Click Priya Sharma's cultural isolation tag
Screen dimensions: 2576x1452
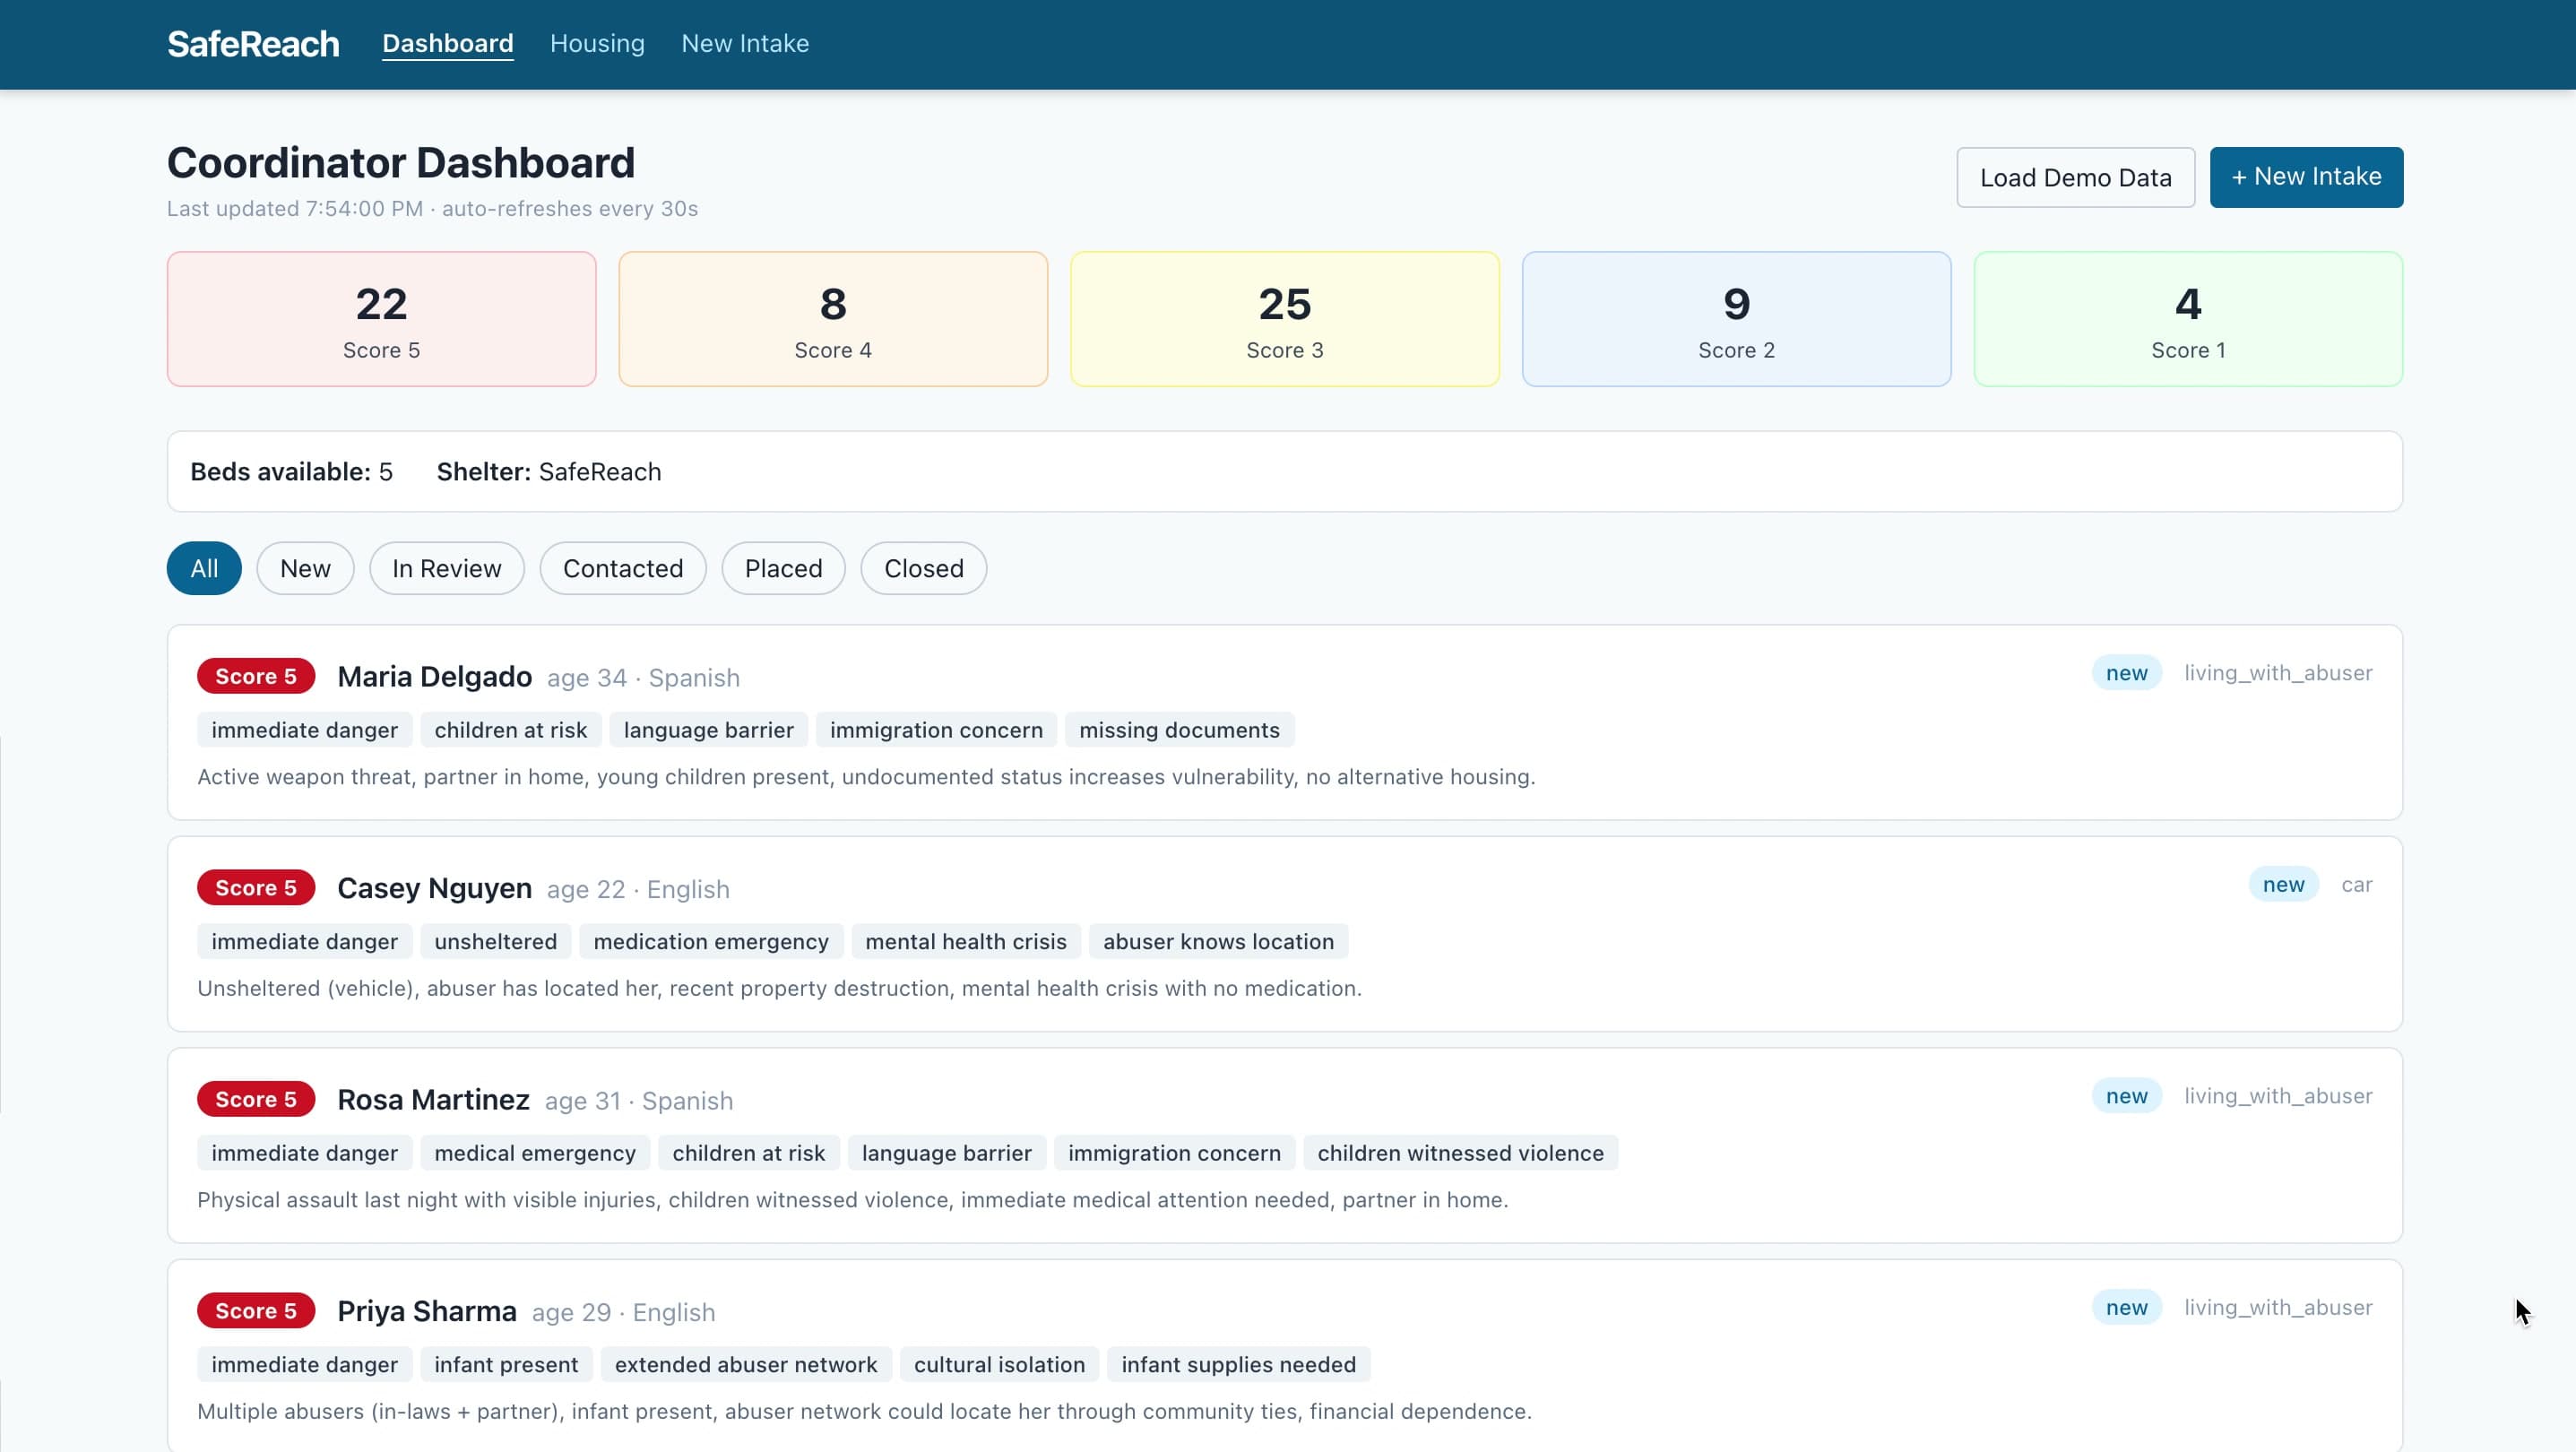[x=999, y=1365]
